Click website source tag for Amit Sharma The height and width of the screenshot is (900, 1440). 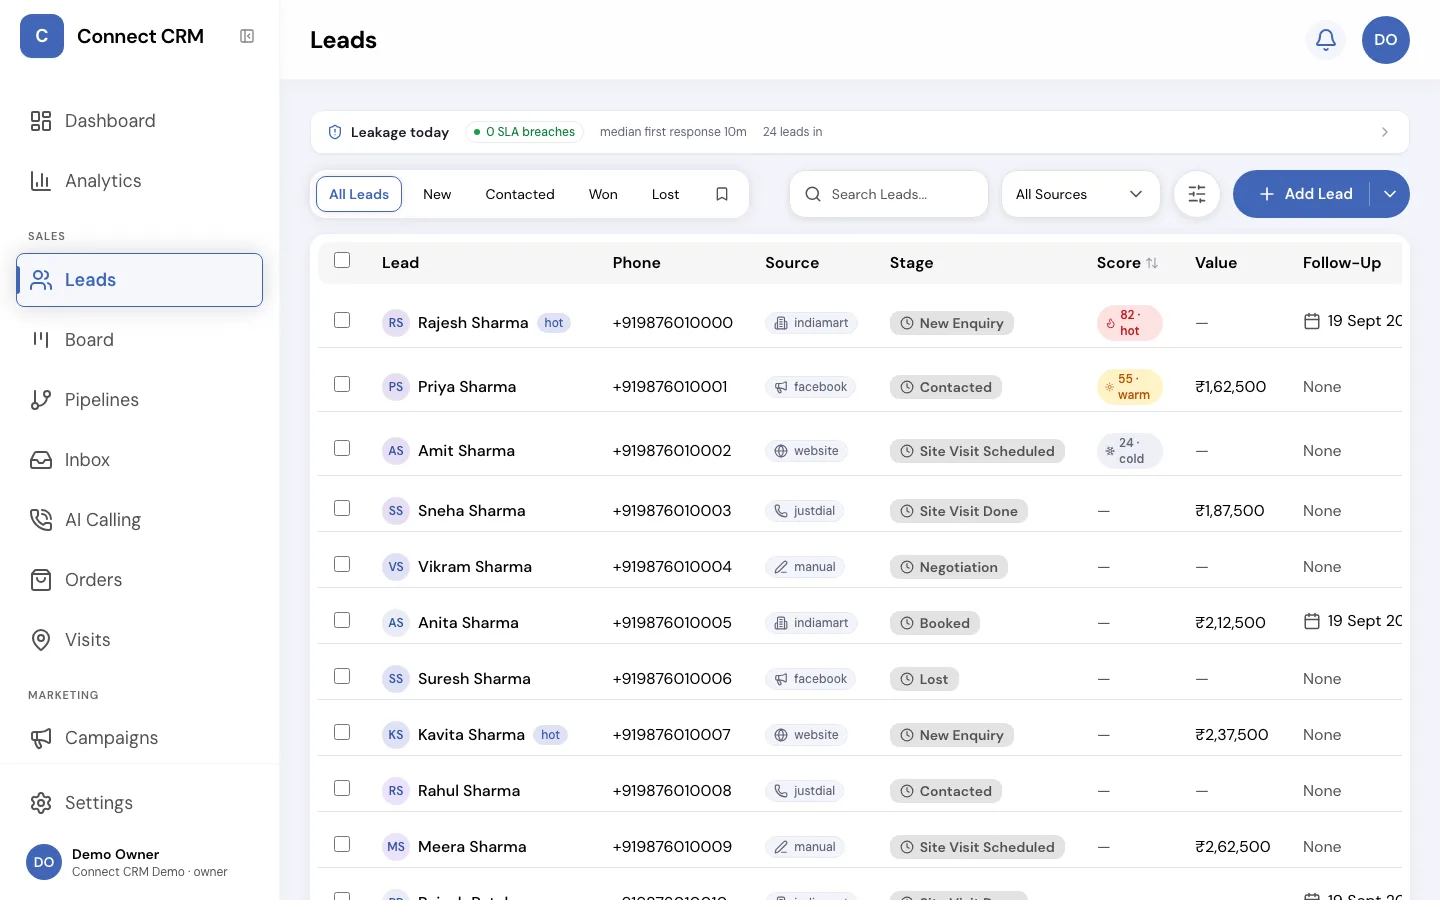806,451
